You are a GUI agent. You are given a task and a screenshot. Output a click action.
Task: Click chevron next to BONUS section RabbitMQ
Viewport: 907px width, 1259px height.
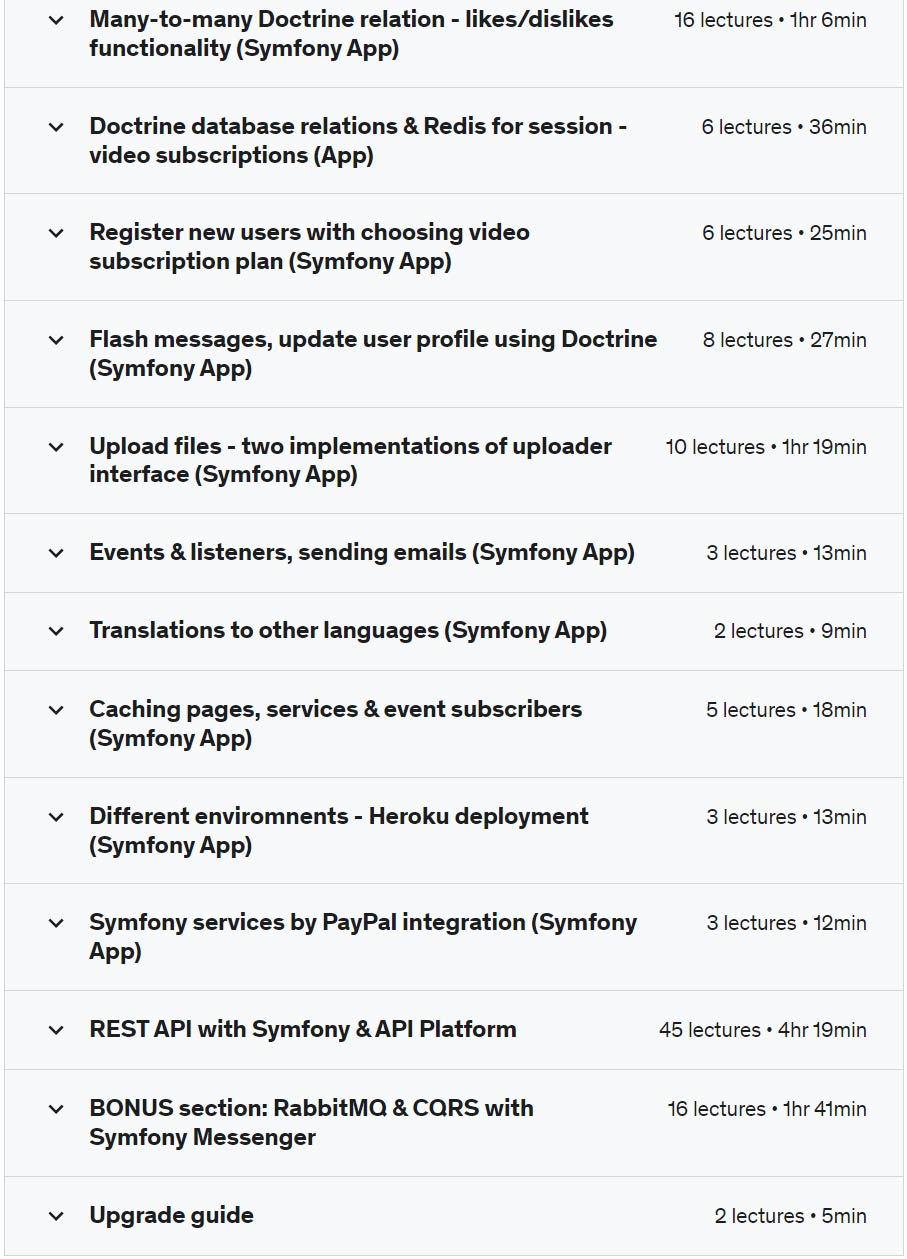[x=56, y=1109]
